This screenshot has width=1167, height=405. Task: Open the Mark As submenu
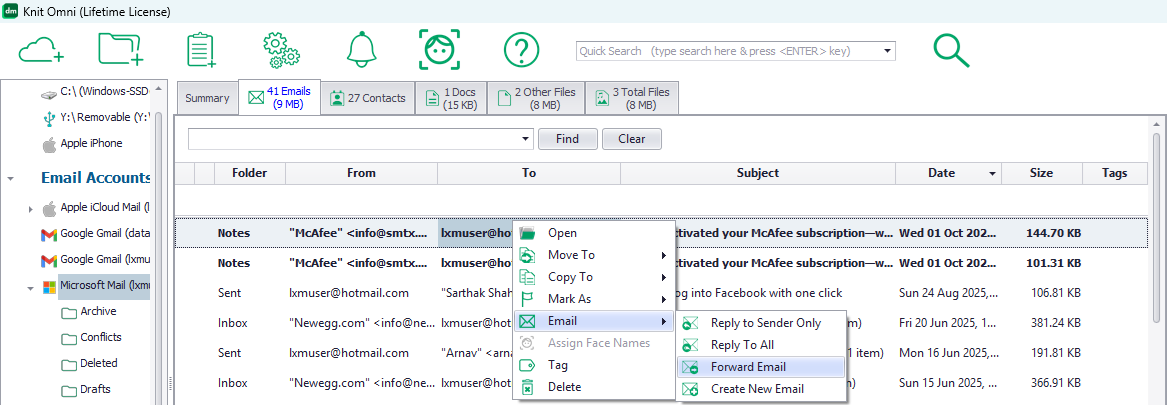594,299
